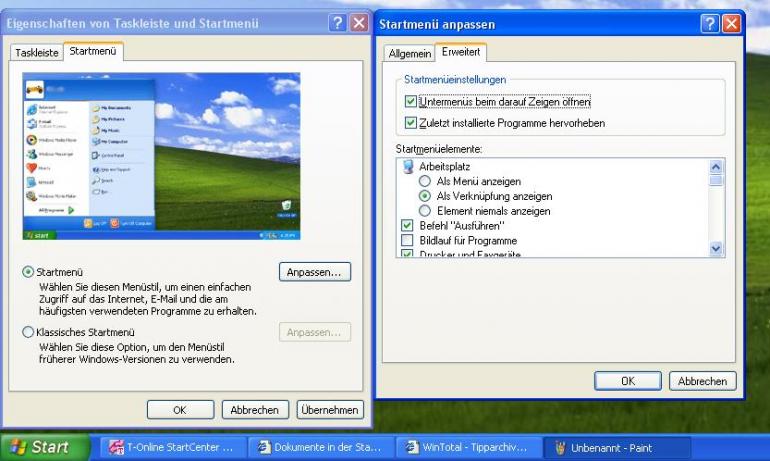The height and width of the screenshot is (461, 770).
Task: Click the Paint taskbar icon
Action: tap(560, 447)
